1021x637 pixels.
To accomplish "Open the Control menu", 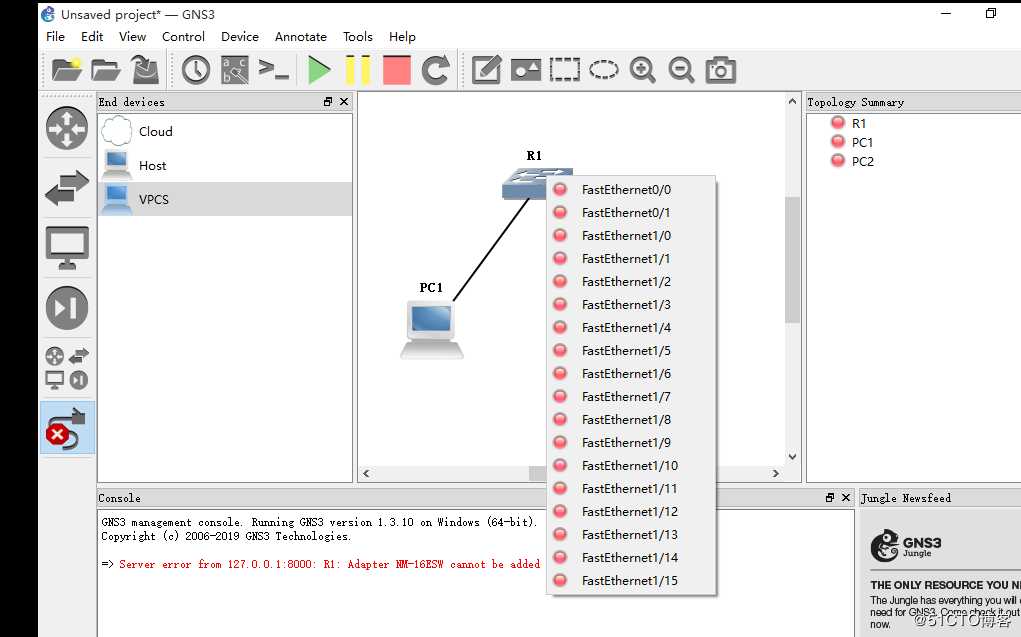I will [183, 36].
